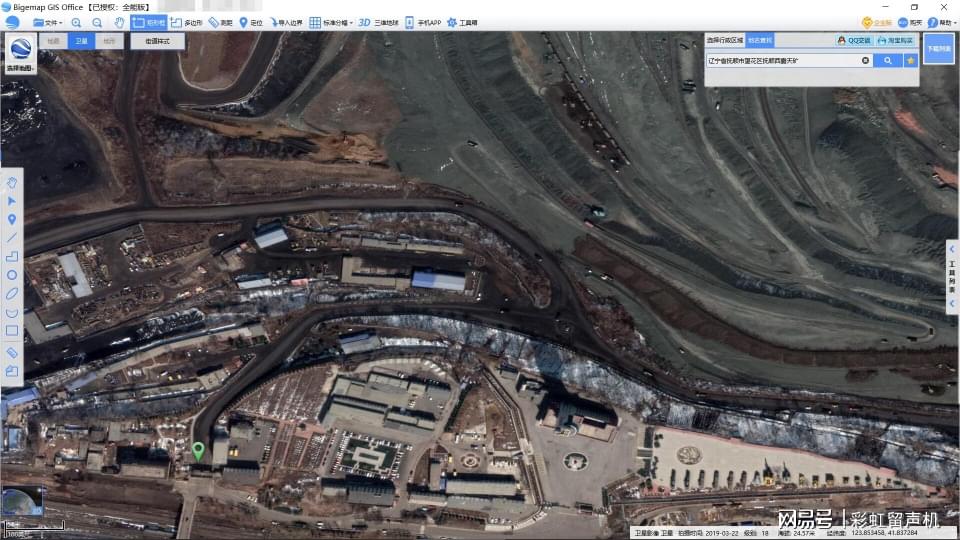Click the zoom in magnifier icon
The image size is (960, 540).
[x=76, y=22]
